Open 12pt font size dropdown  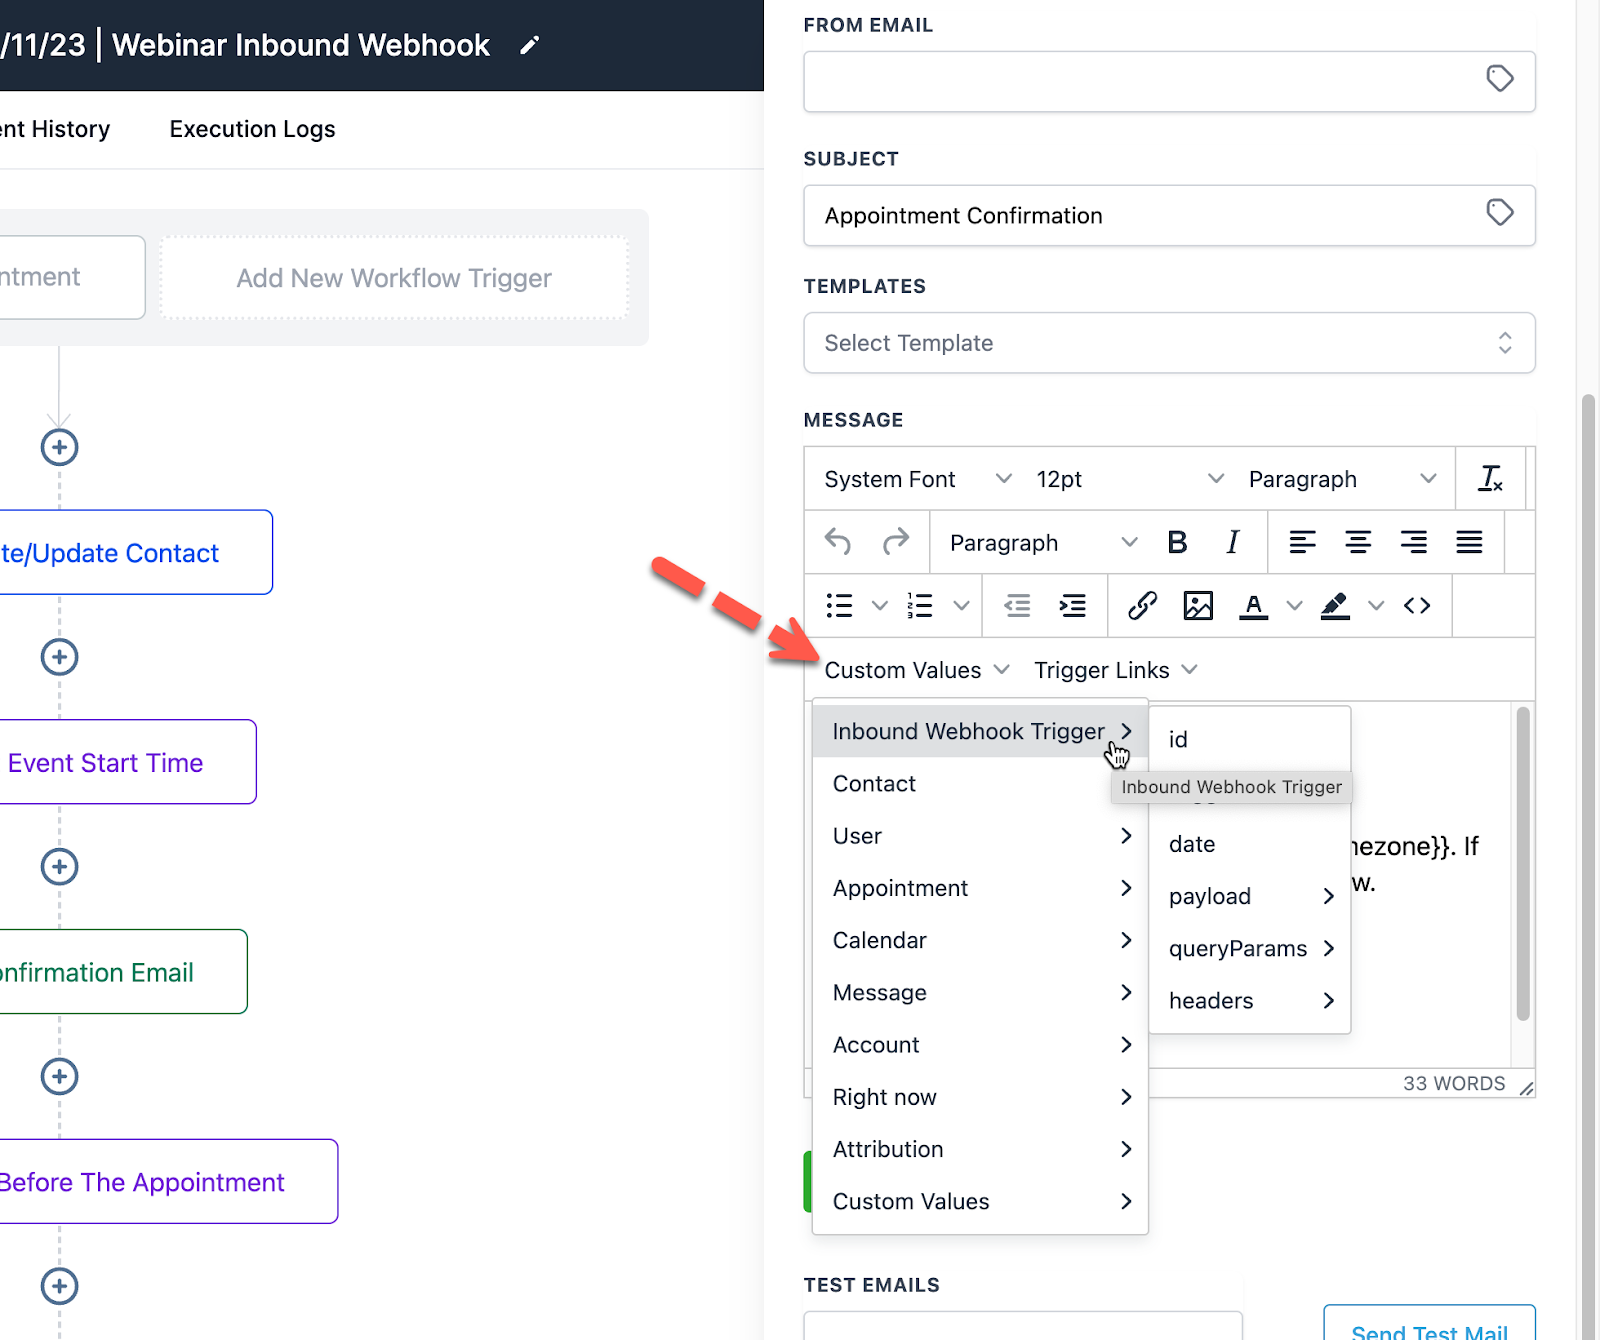click(x=1129, y=479)
